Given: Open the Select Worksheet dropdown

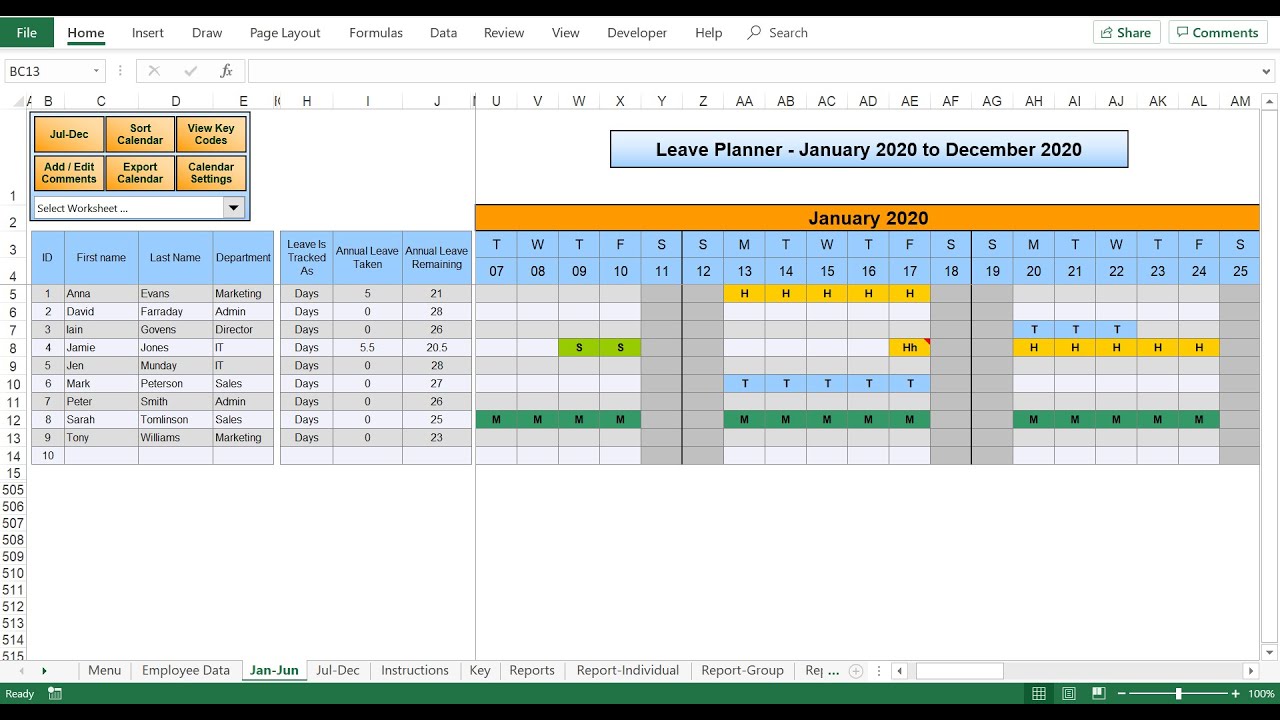Looking at the screenshot, I should tap(233, 208).
